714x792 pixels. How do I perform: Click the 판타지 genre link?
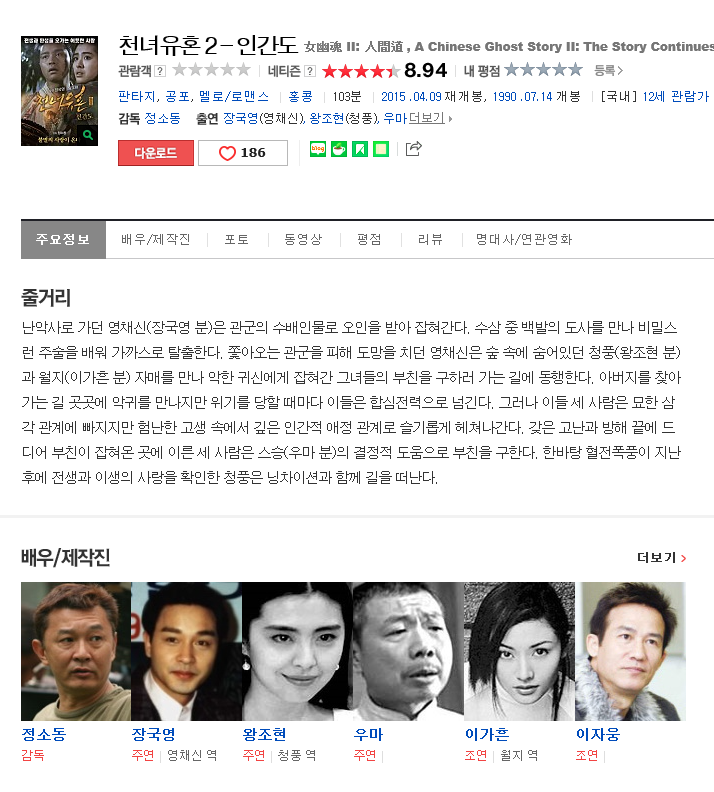(137, 96)
